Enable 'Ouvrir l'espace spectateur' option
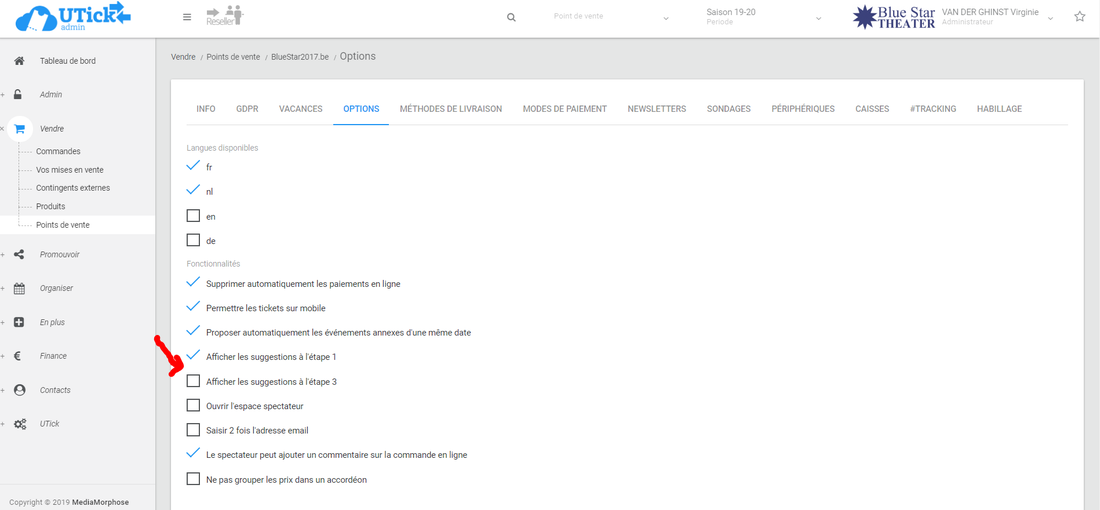Viewport: 1100px width, 510px height. [x=193, y=406]
